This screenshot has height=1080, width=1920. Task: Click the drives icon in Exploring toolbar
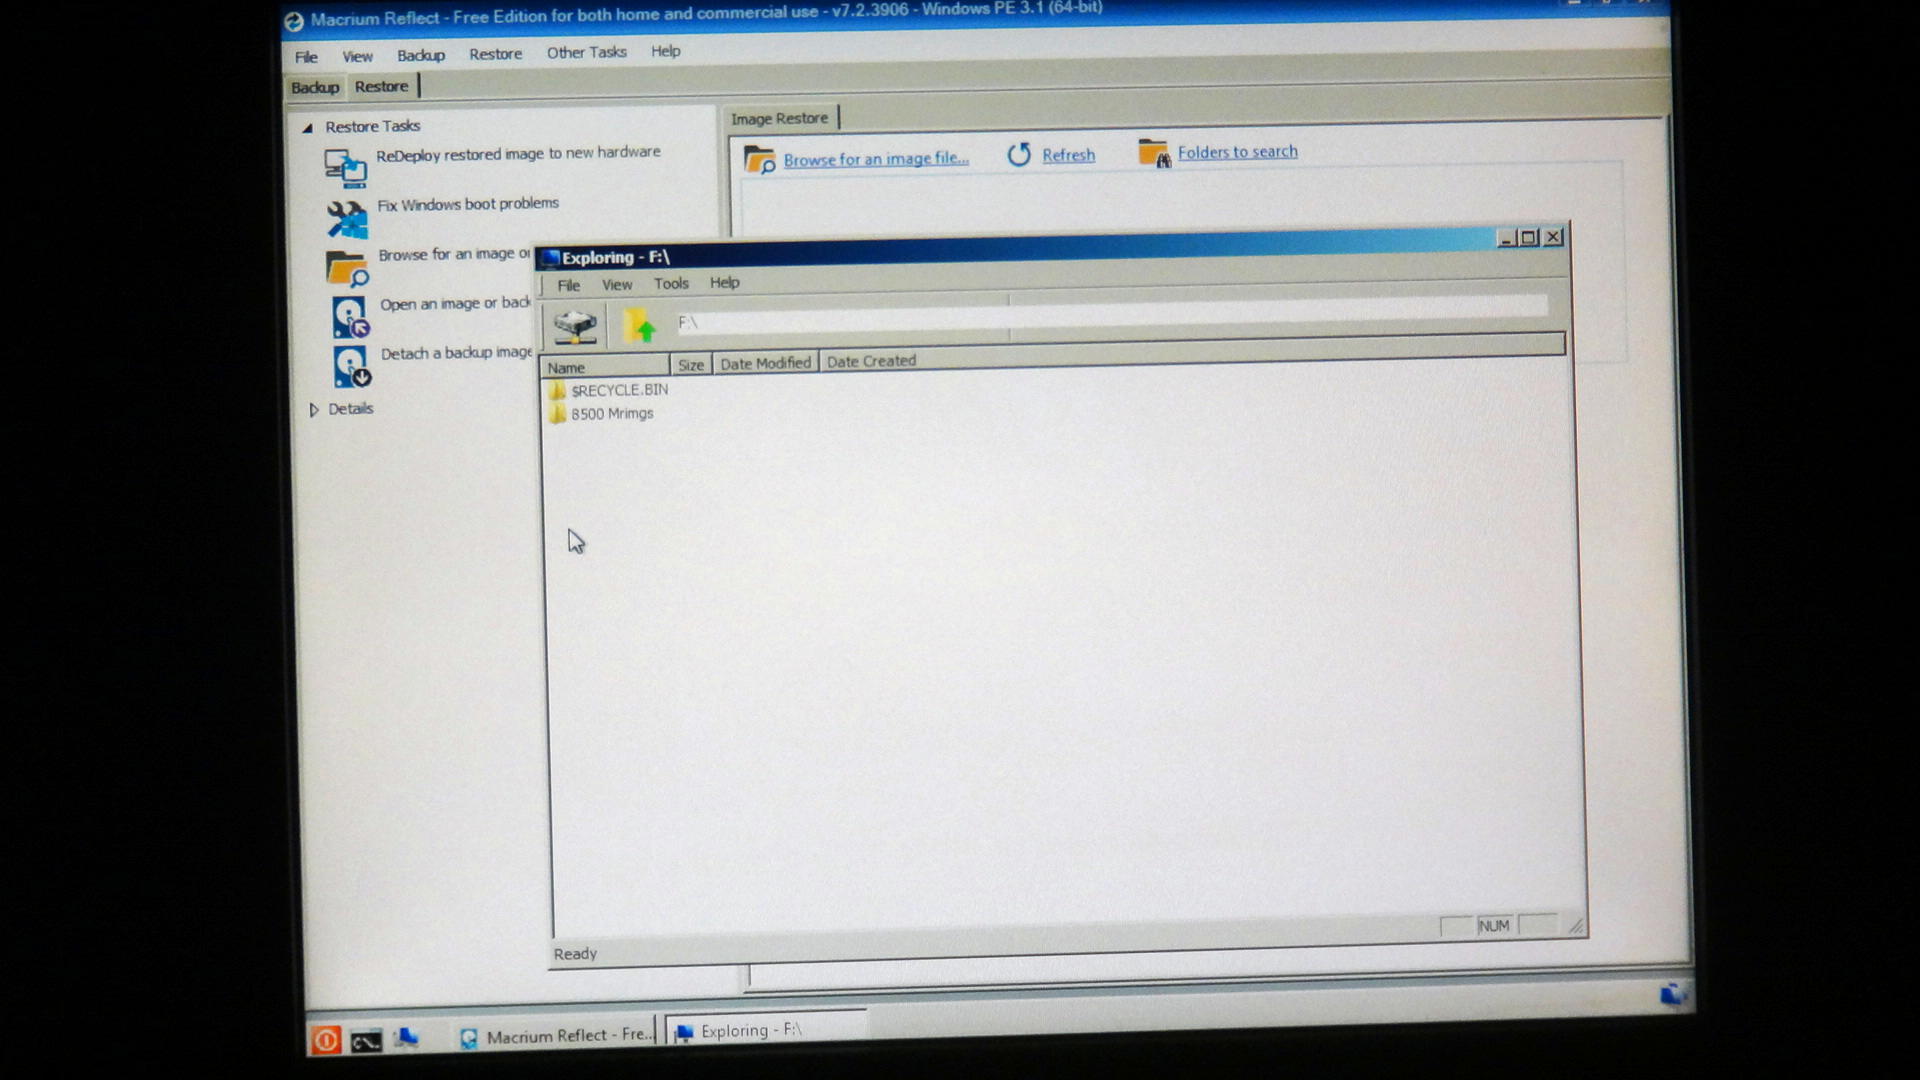(575, 326)
